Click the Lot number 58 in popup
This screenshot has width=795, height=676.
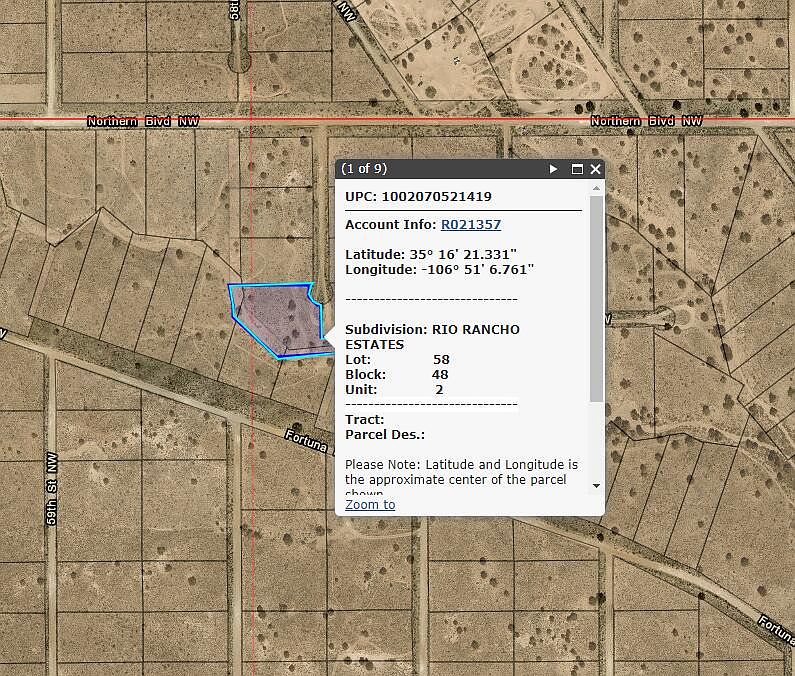pos(441,359)
